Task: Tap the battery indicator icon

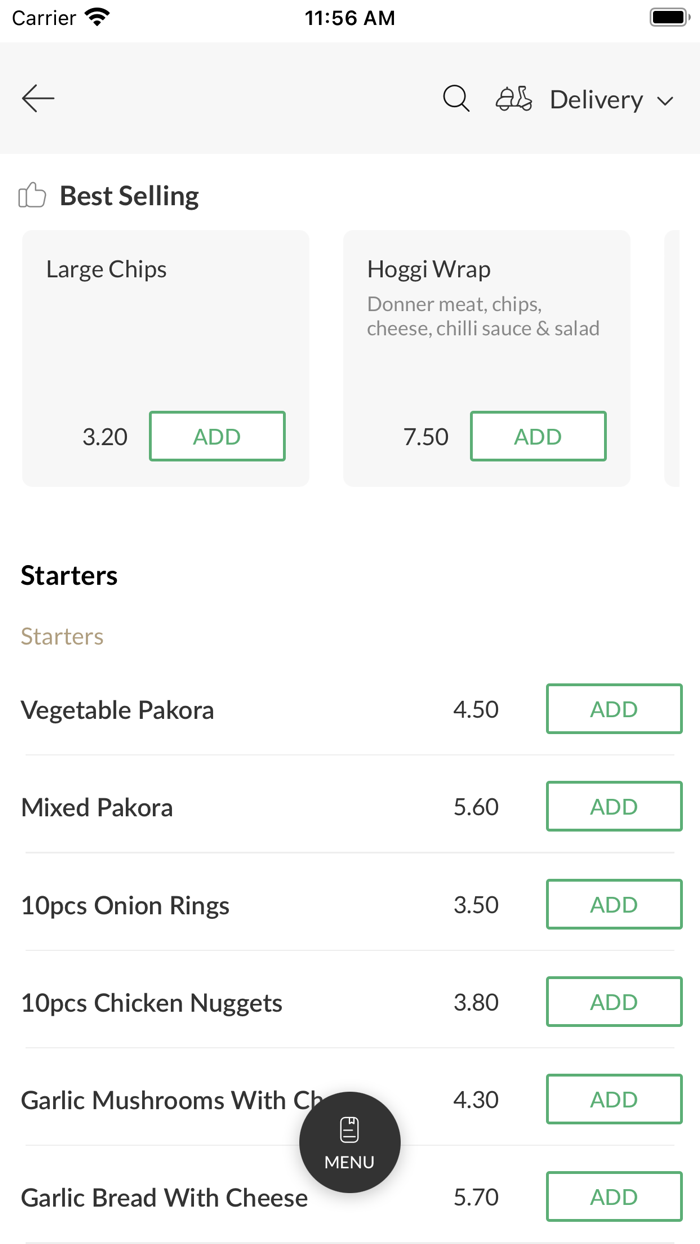Action: 668,15
